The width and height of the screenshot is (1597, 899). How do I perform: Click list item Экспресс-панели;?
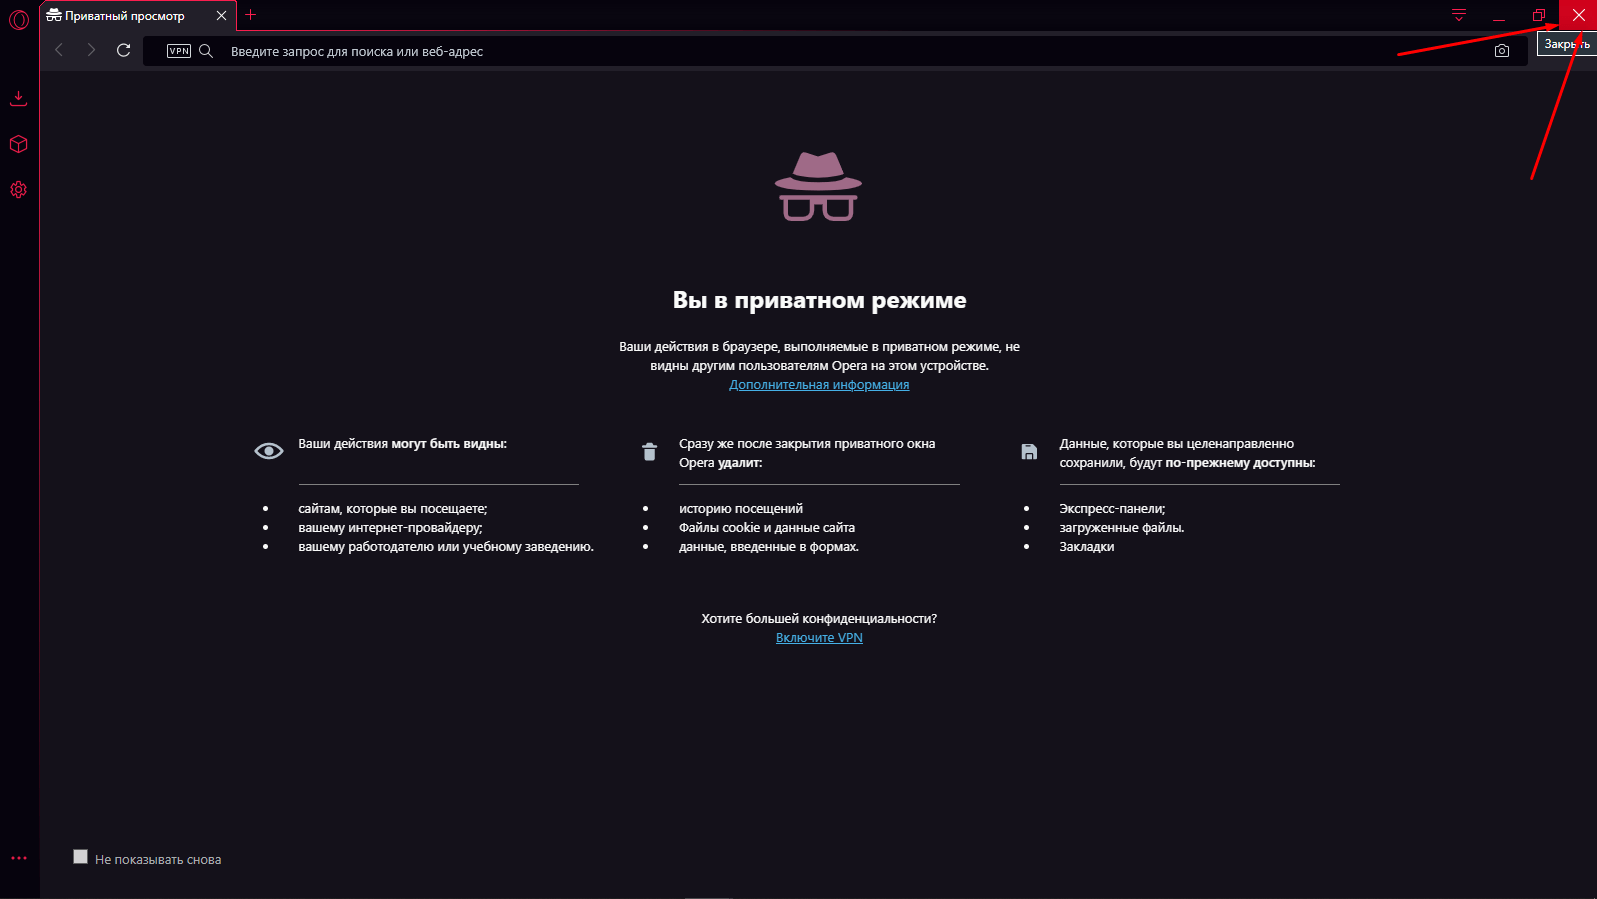coord(1112,509)
